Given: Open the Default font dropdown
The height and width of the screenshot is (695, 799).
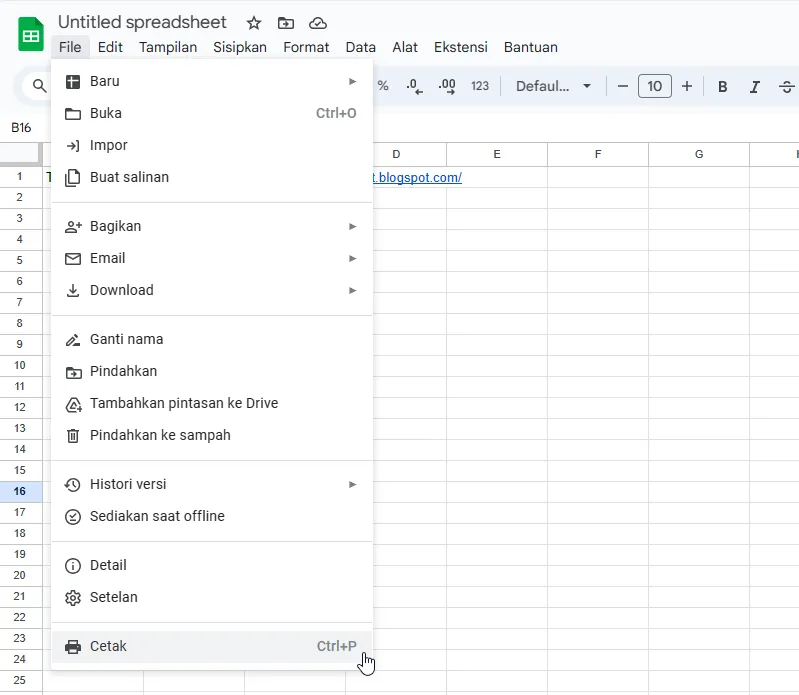Looking at the screenshot, I should coord(553,87).
